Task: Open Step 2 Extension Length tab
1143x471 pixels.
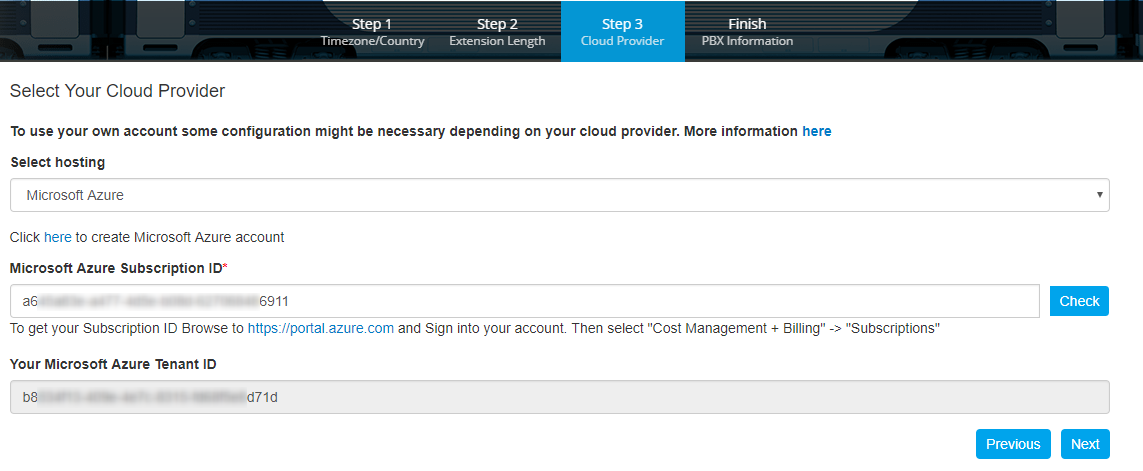Action: [x=497, y=32]
